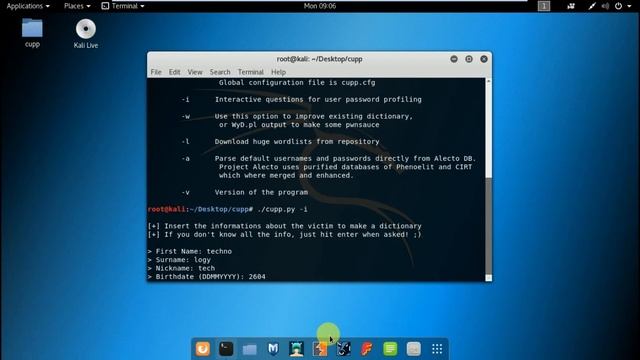Open the Terminal app menu in top bar
This screenshot has height=360, width=640.
pos(123,6)
